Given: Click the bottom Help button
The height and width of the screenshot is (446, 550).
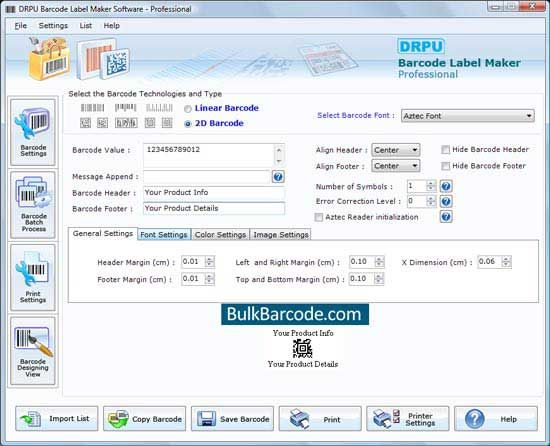Looking at the screenshot, I should [496, 419].
